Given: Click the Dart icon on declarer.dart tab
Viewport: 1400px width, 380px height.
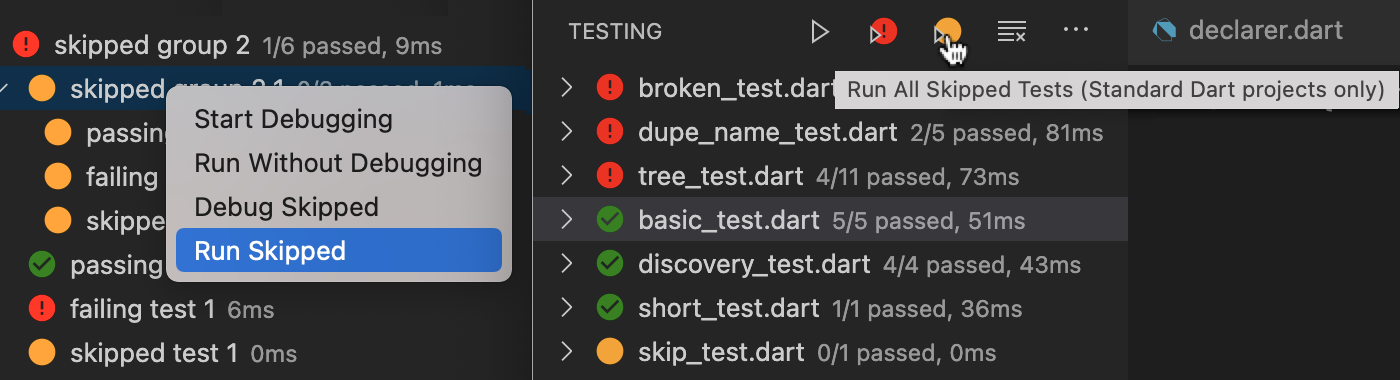Looking at the screenshot, I should tap(1164, 31).
